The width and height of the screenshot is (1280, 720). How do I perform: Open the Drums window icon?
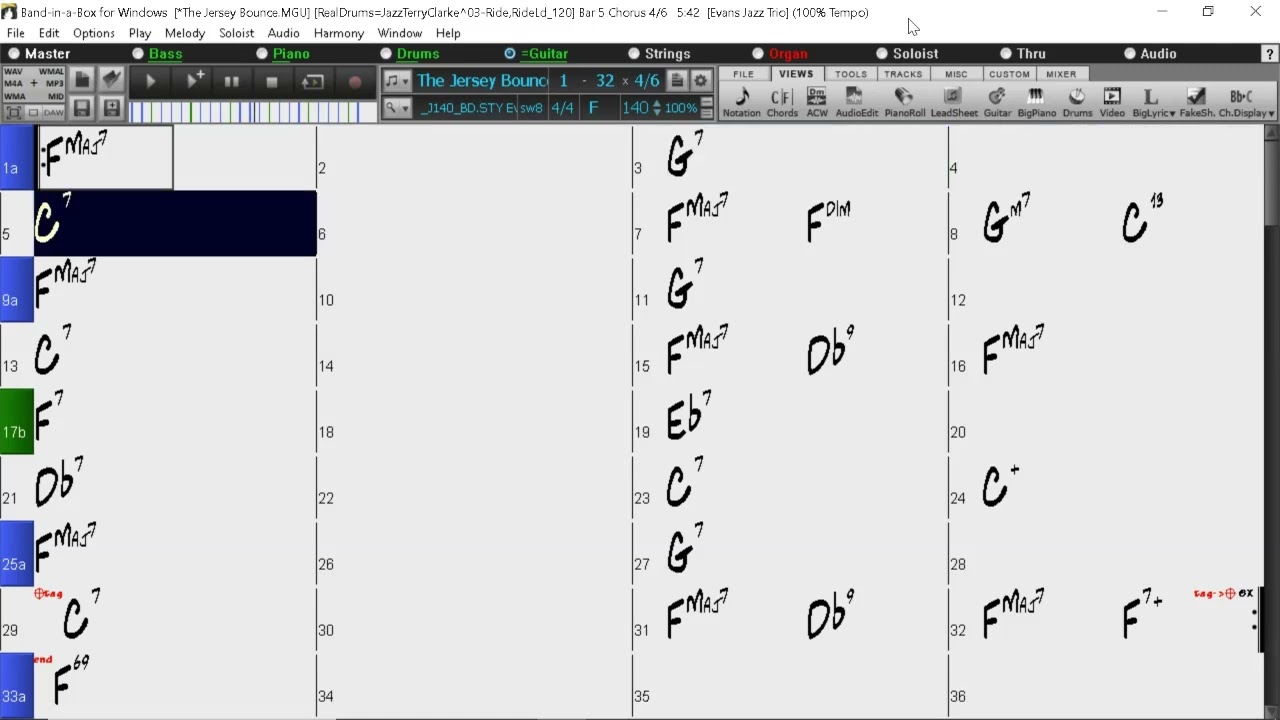pyautogui.click(x=1077, y=102)
